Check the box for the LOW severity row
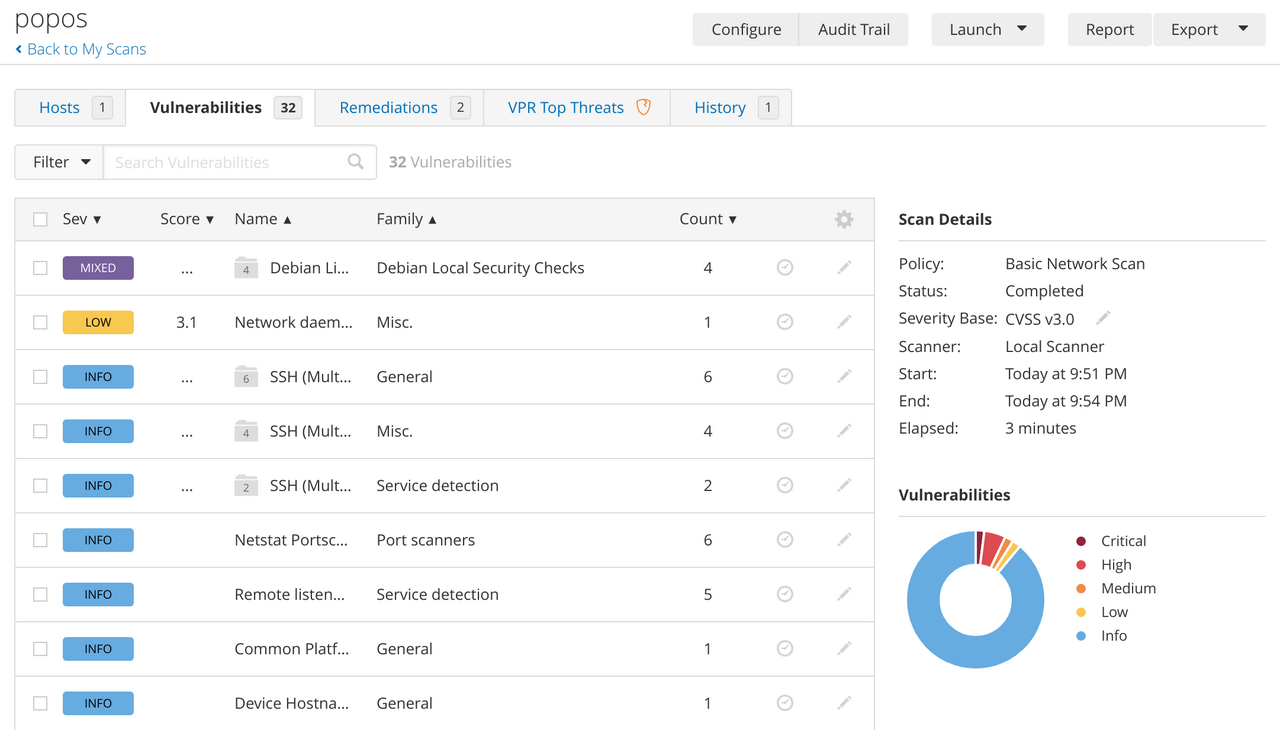 pyautogui.click(x=40, y=322)
